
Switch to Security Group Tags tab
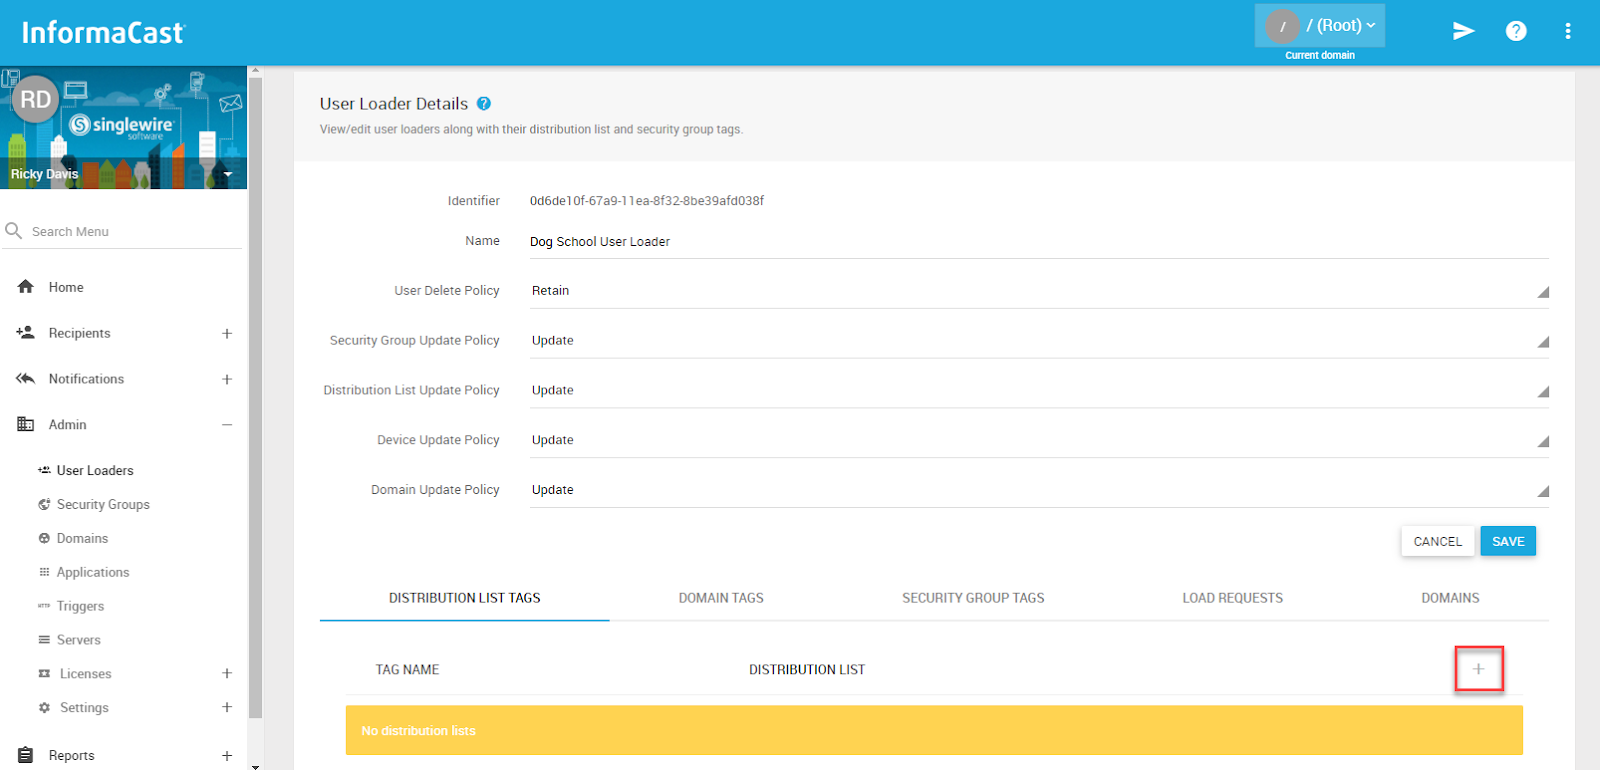click(973, 598)
